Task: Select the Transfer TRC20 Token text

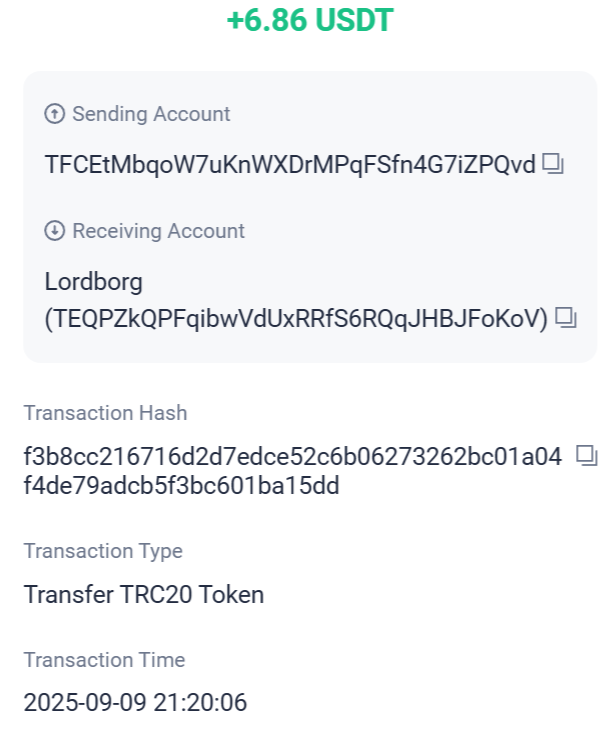Action: coord(144,595)
